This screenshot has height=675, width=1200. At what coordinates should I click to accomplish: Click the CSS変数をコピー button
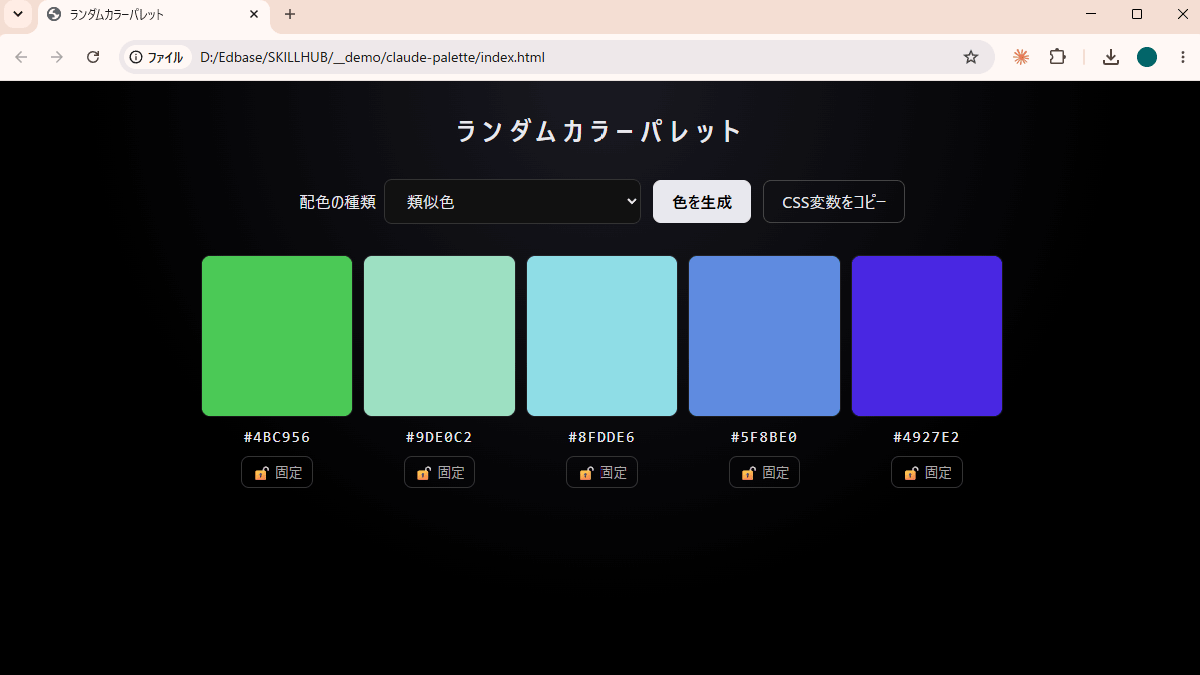834,202
